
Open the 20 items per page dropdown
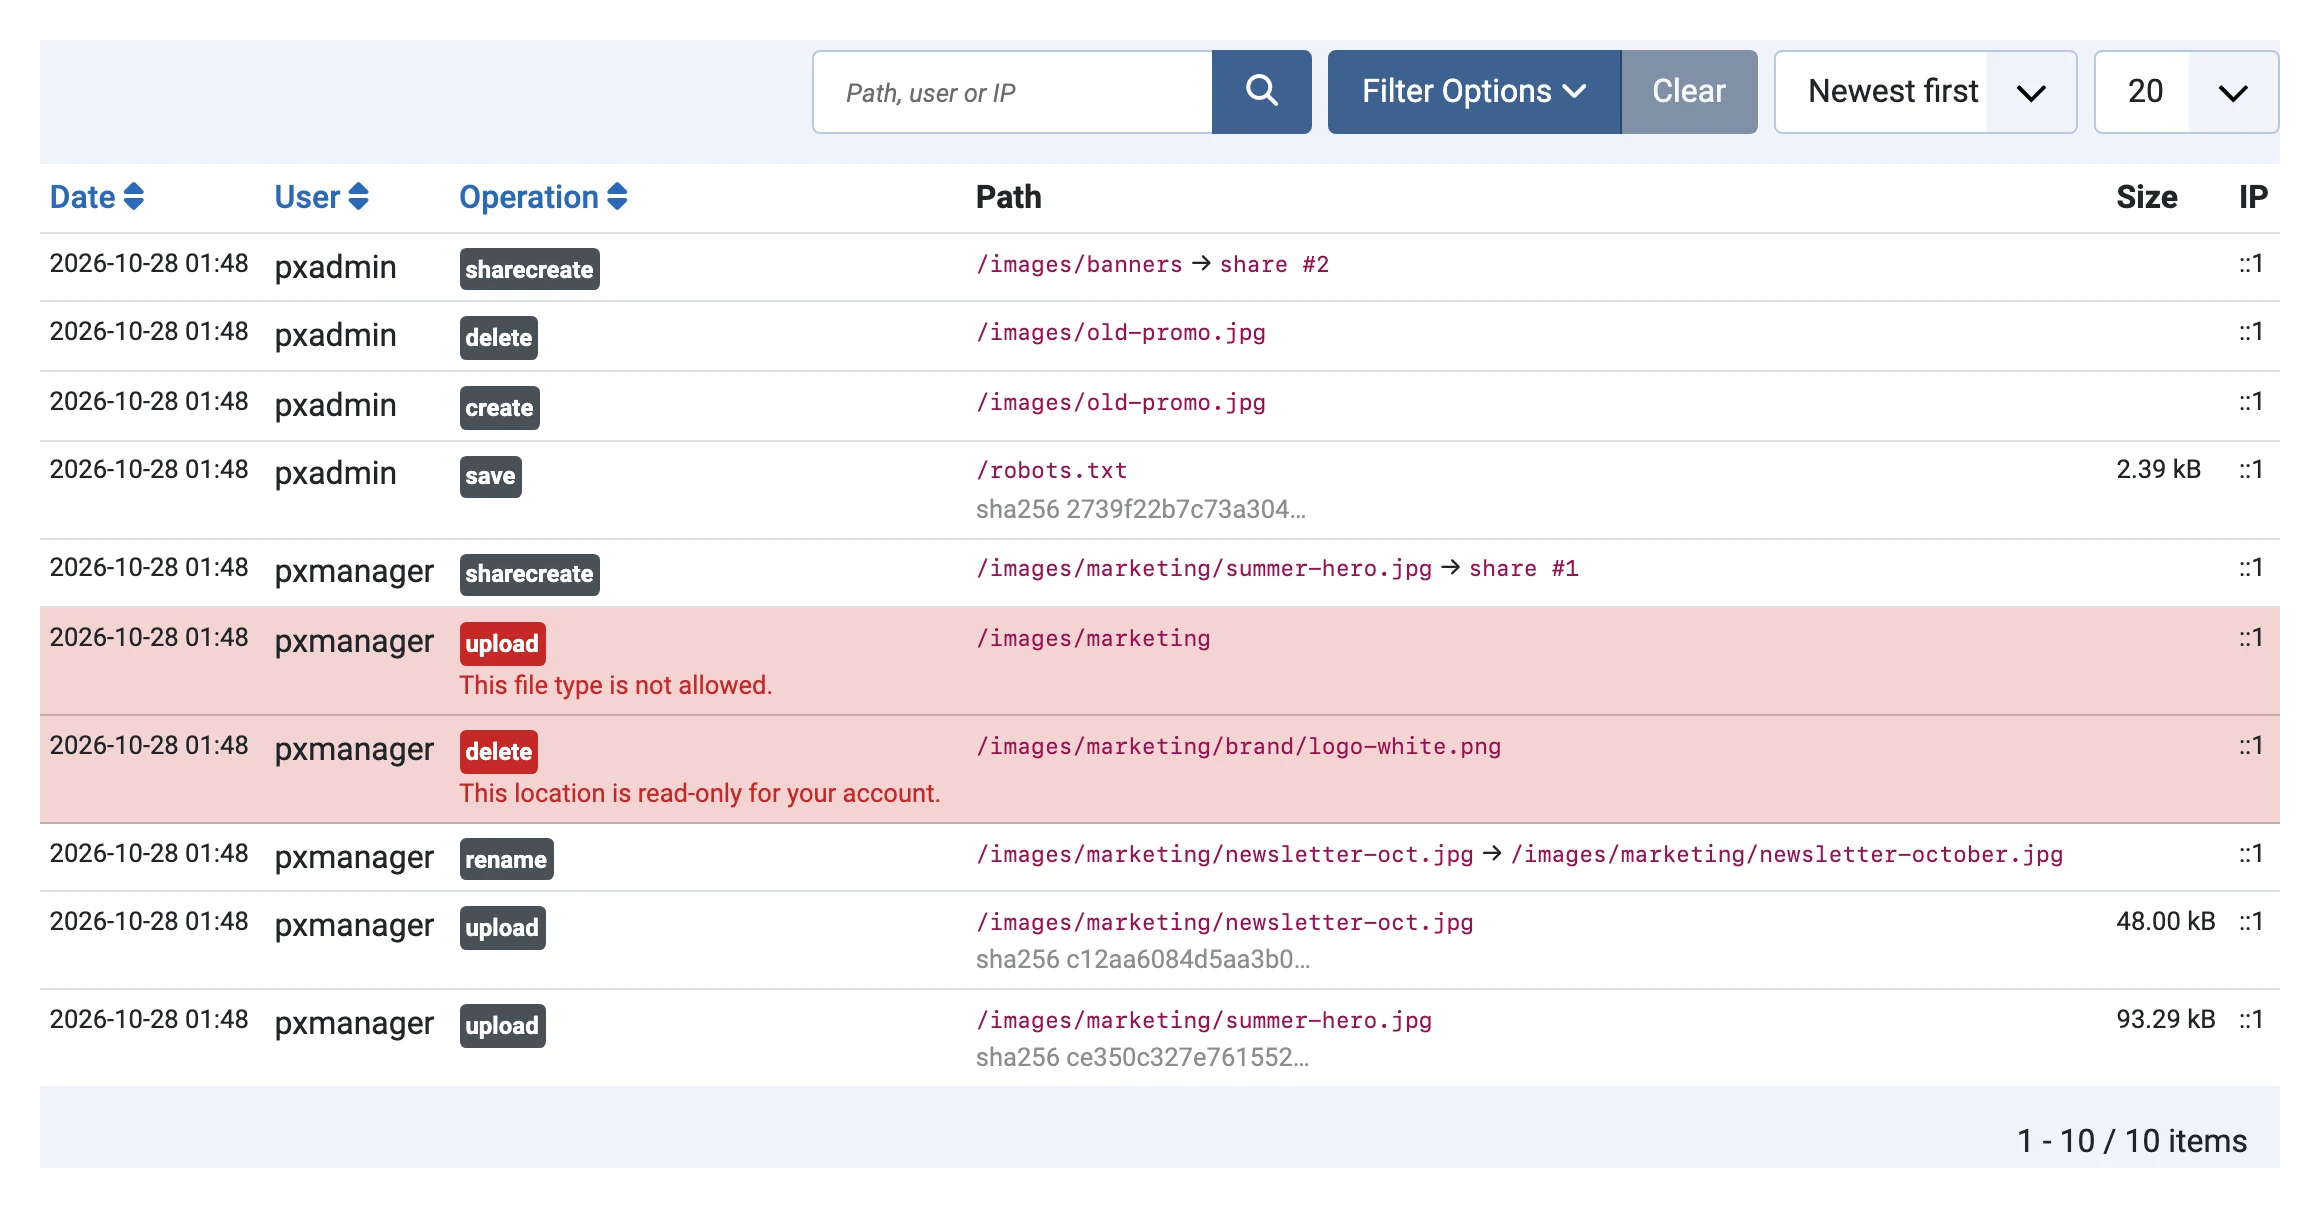pos(2186,92)
